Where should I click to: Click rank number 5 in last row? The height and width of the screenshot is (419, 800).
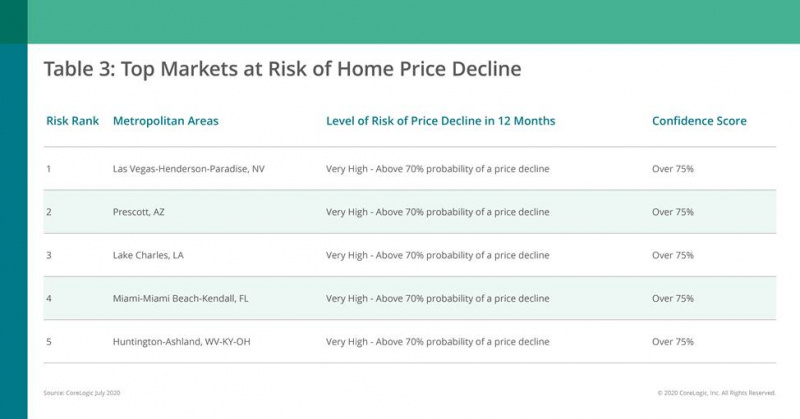pos(49,342)
